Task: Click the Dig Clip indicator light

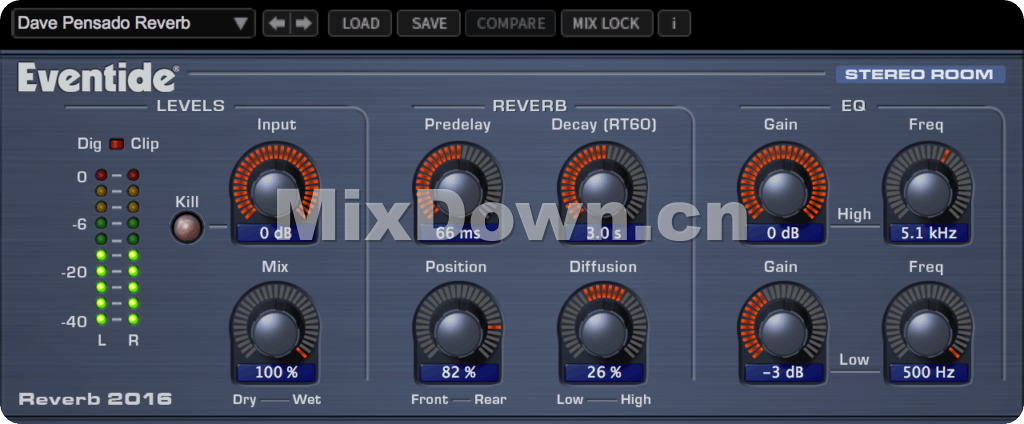Action: click(x=117, y=144)
